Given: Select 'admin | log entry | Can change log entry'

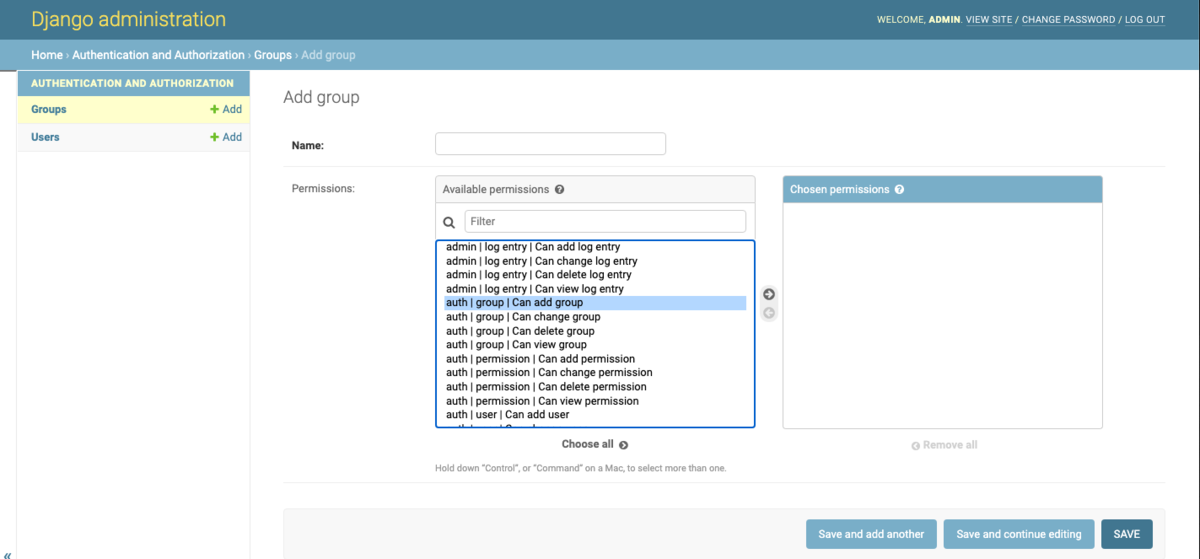Looking at the screenshot, I should (595, 261).
